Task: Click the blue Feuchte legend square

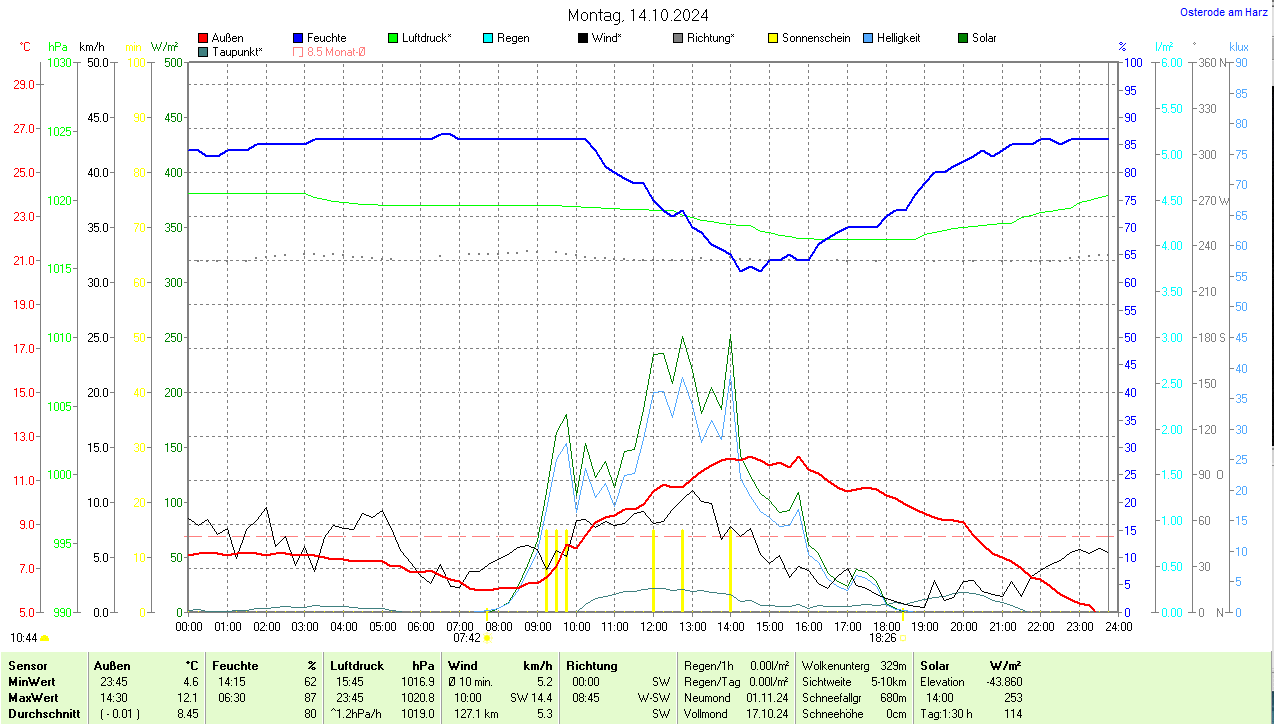Action: tap(297, 38)
